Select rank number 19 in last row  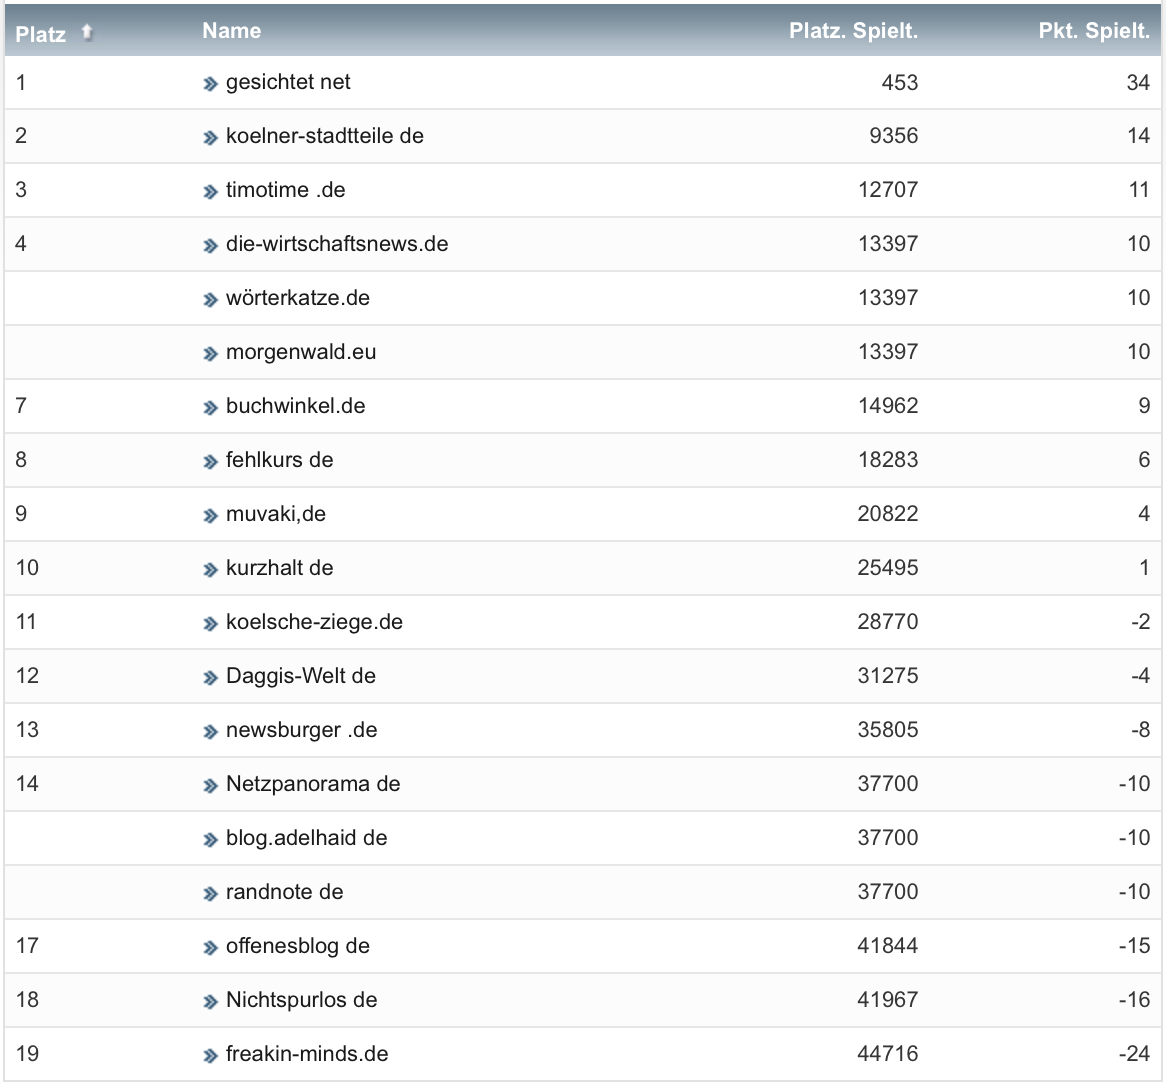coord(28,1054)
